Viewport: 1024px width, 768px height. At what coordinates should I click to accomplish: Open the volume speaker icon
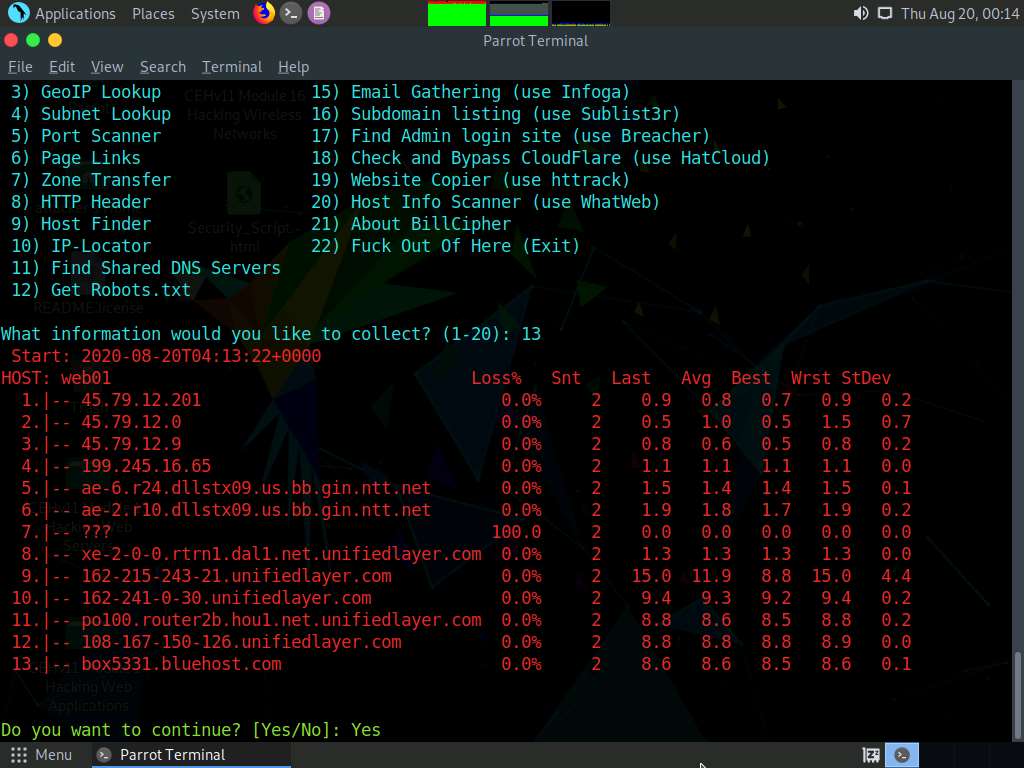click(x=861, y=13)
